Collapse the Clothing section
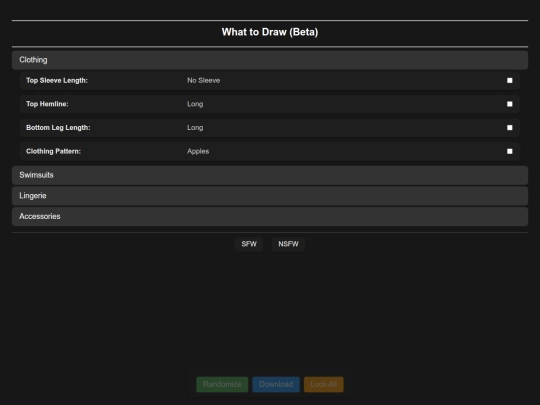The height and width of the screenshot is (405, 540). coord(270,60)
